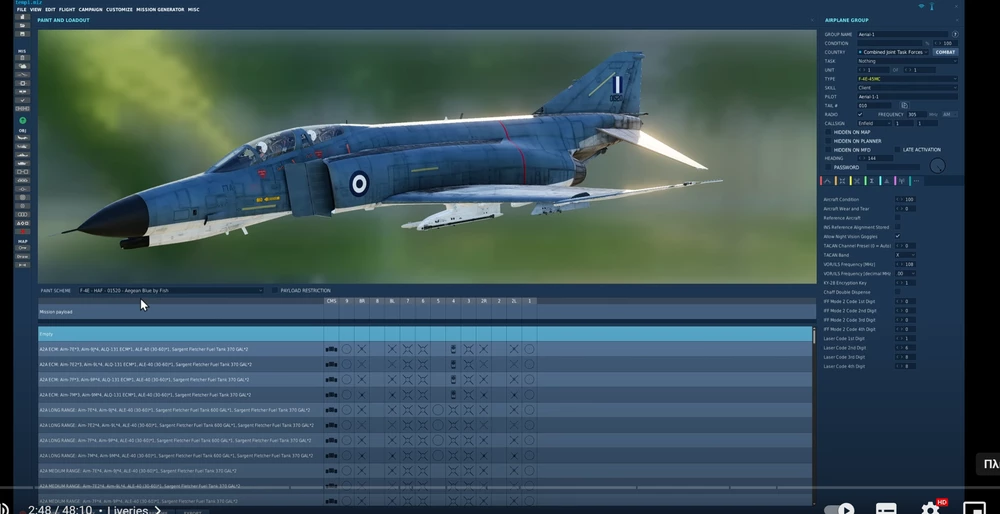Viewport: 1000px width, 514px height.
Task: Select A2A ECM Aim-7E*3, Aim-9J*4 payload row
Action: (425, 349)
